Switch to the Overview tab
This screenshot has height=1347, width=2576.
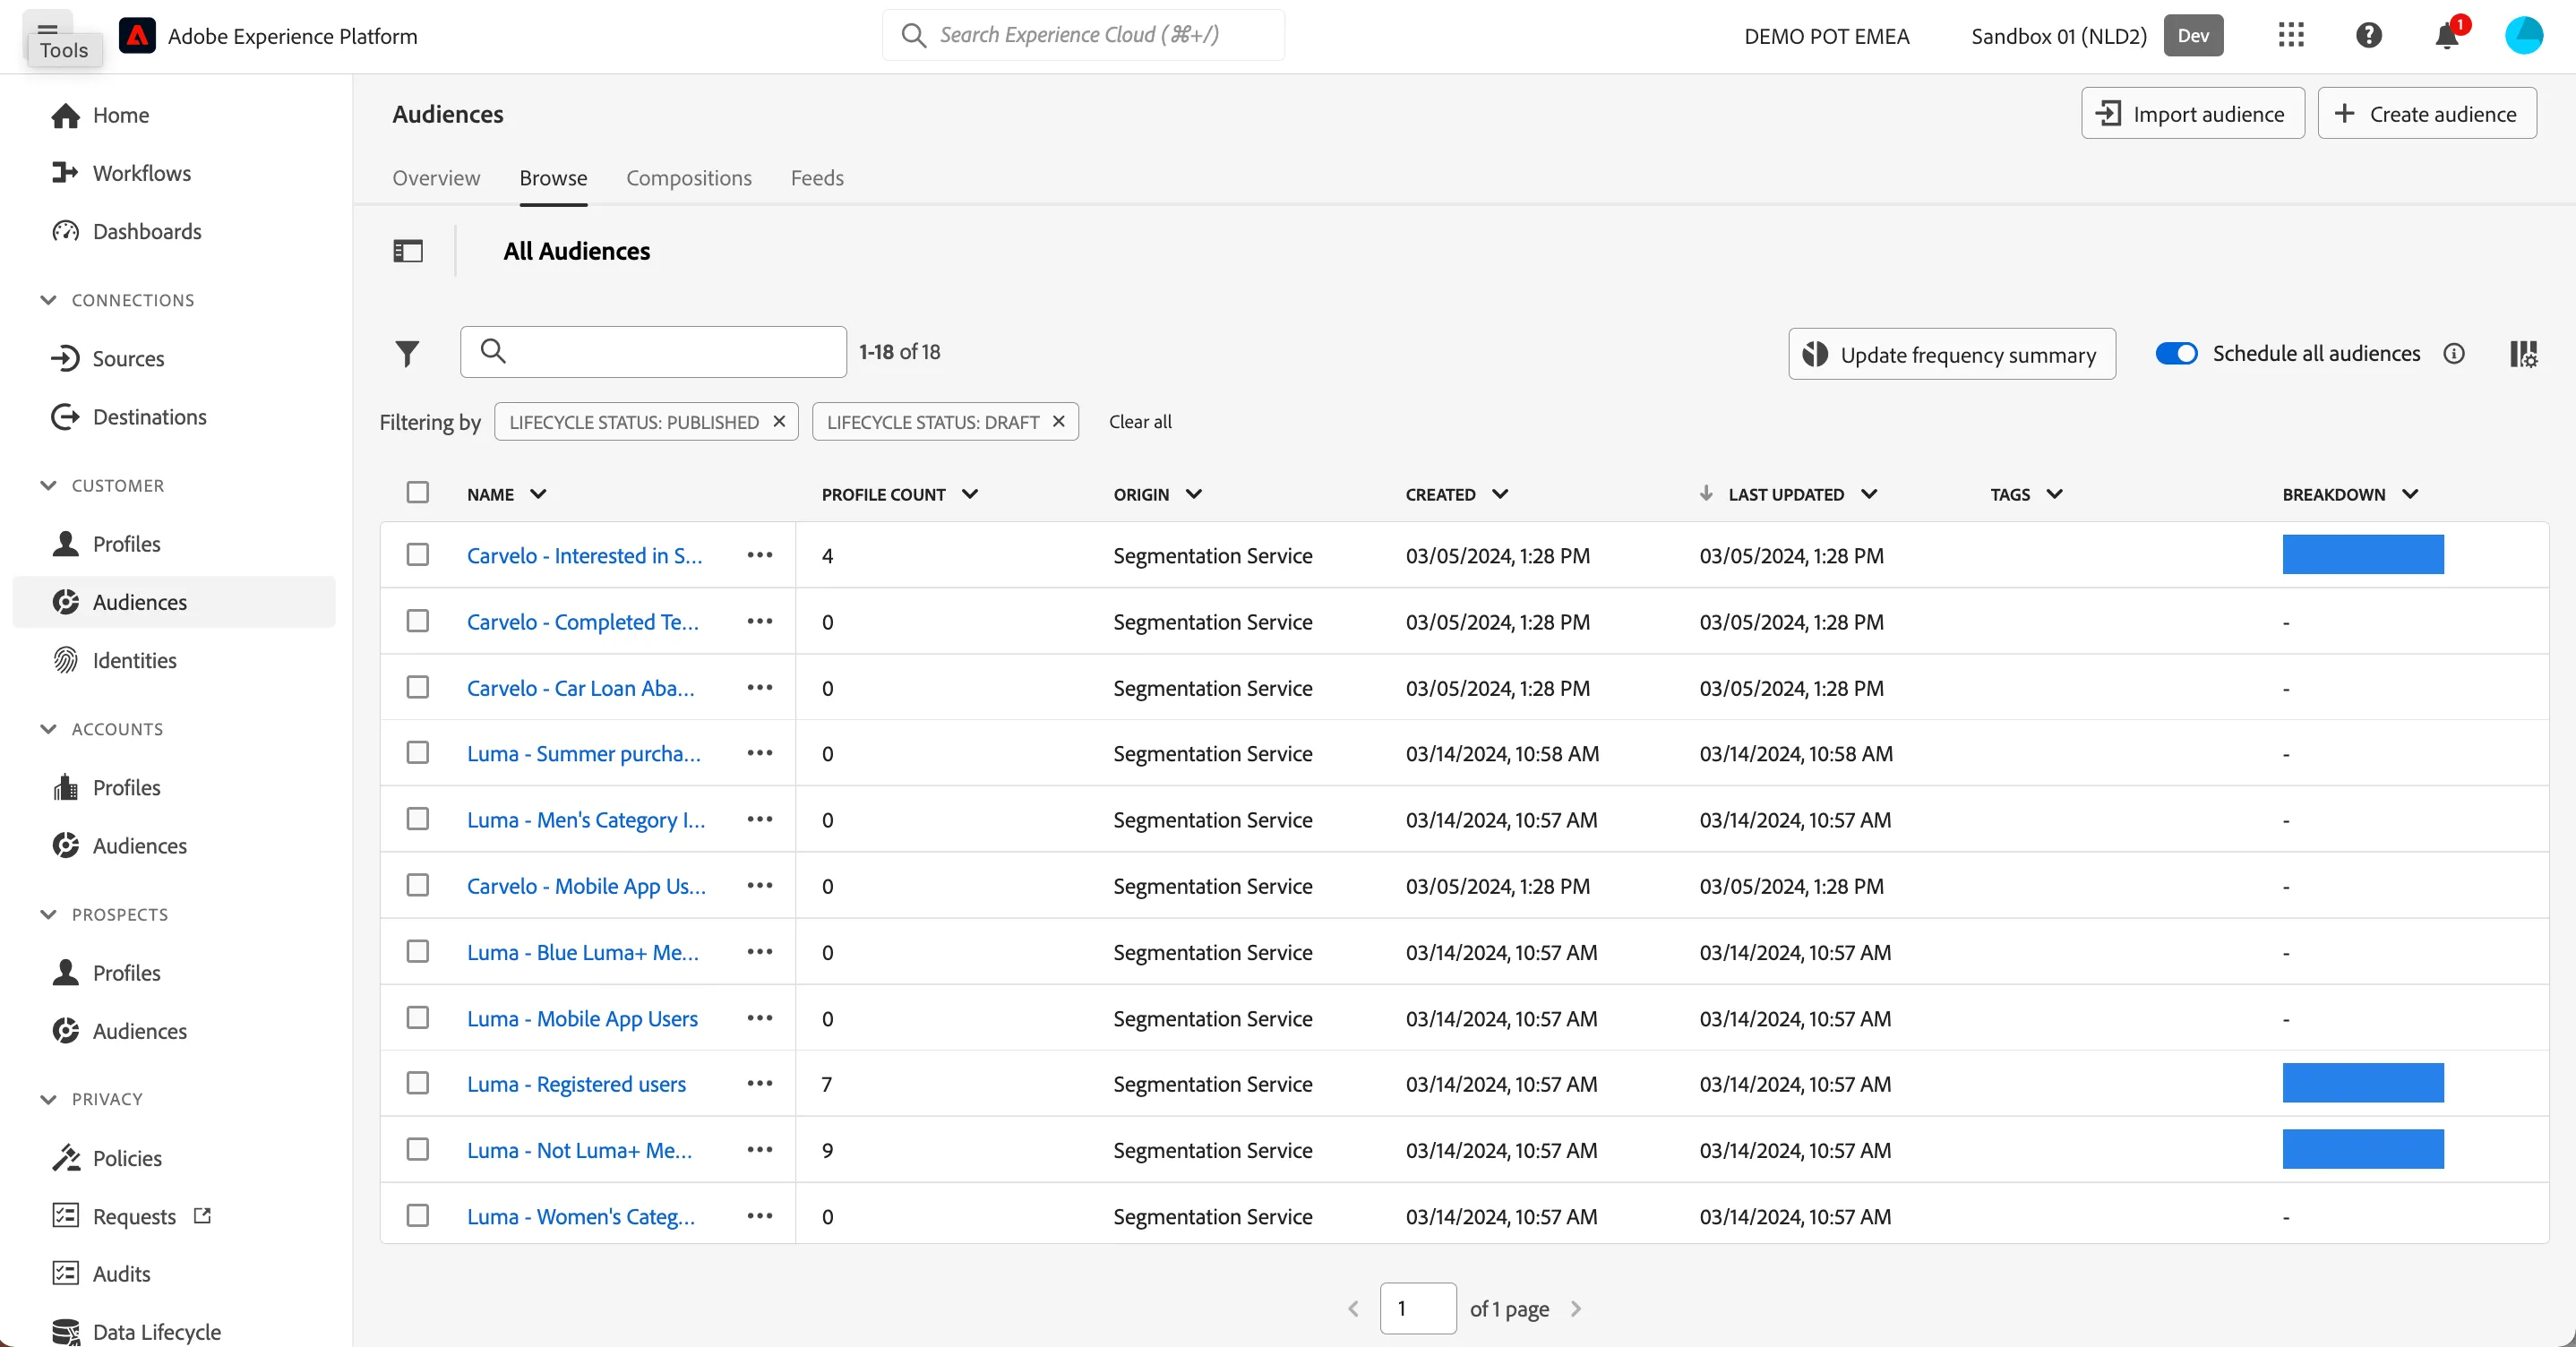point(436,178)
